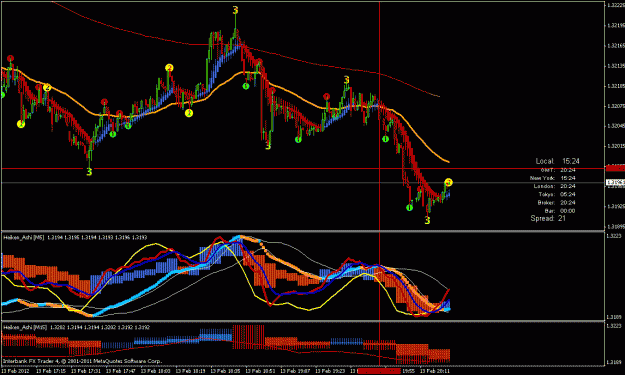The image size is (625, 375).
Task: Click the Bar: 00:00 countdown text
Action: [560, 211]
